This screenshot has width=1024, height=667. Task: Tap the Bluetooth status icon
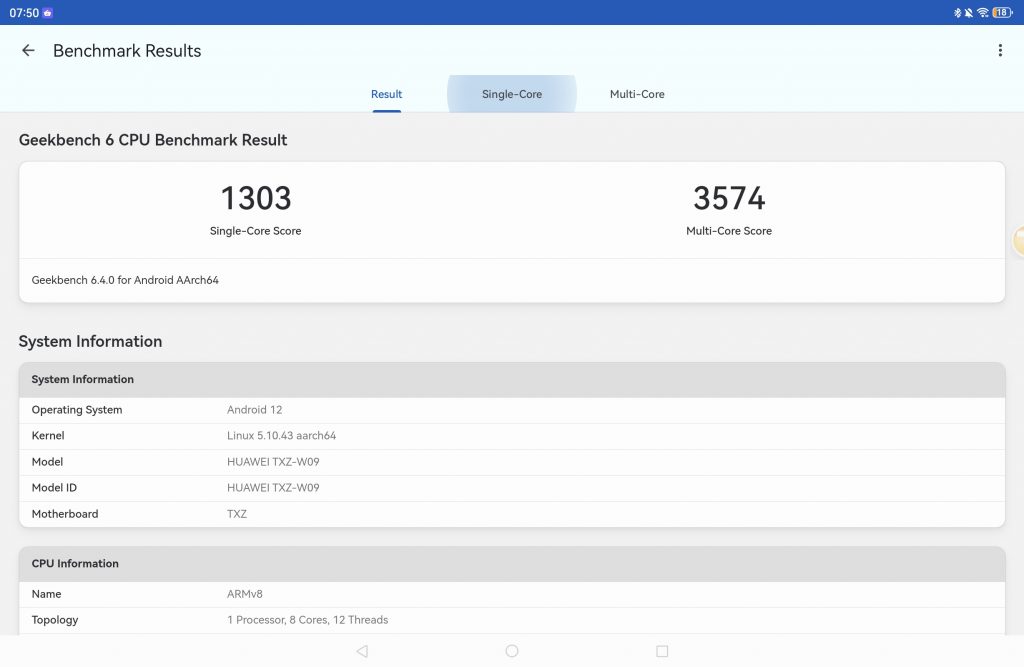(957, 12)
